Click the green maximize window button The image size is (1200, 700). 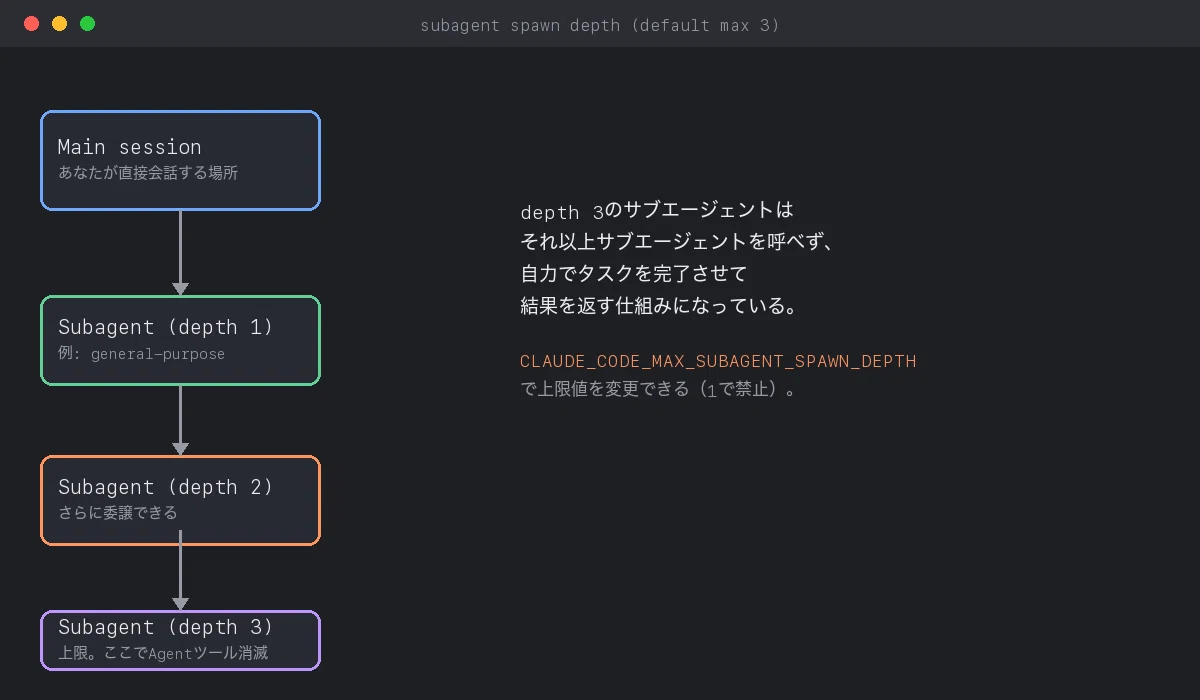click(x=87, y=24)
